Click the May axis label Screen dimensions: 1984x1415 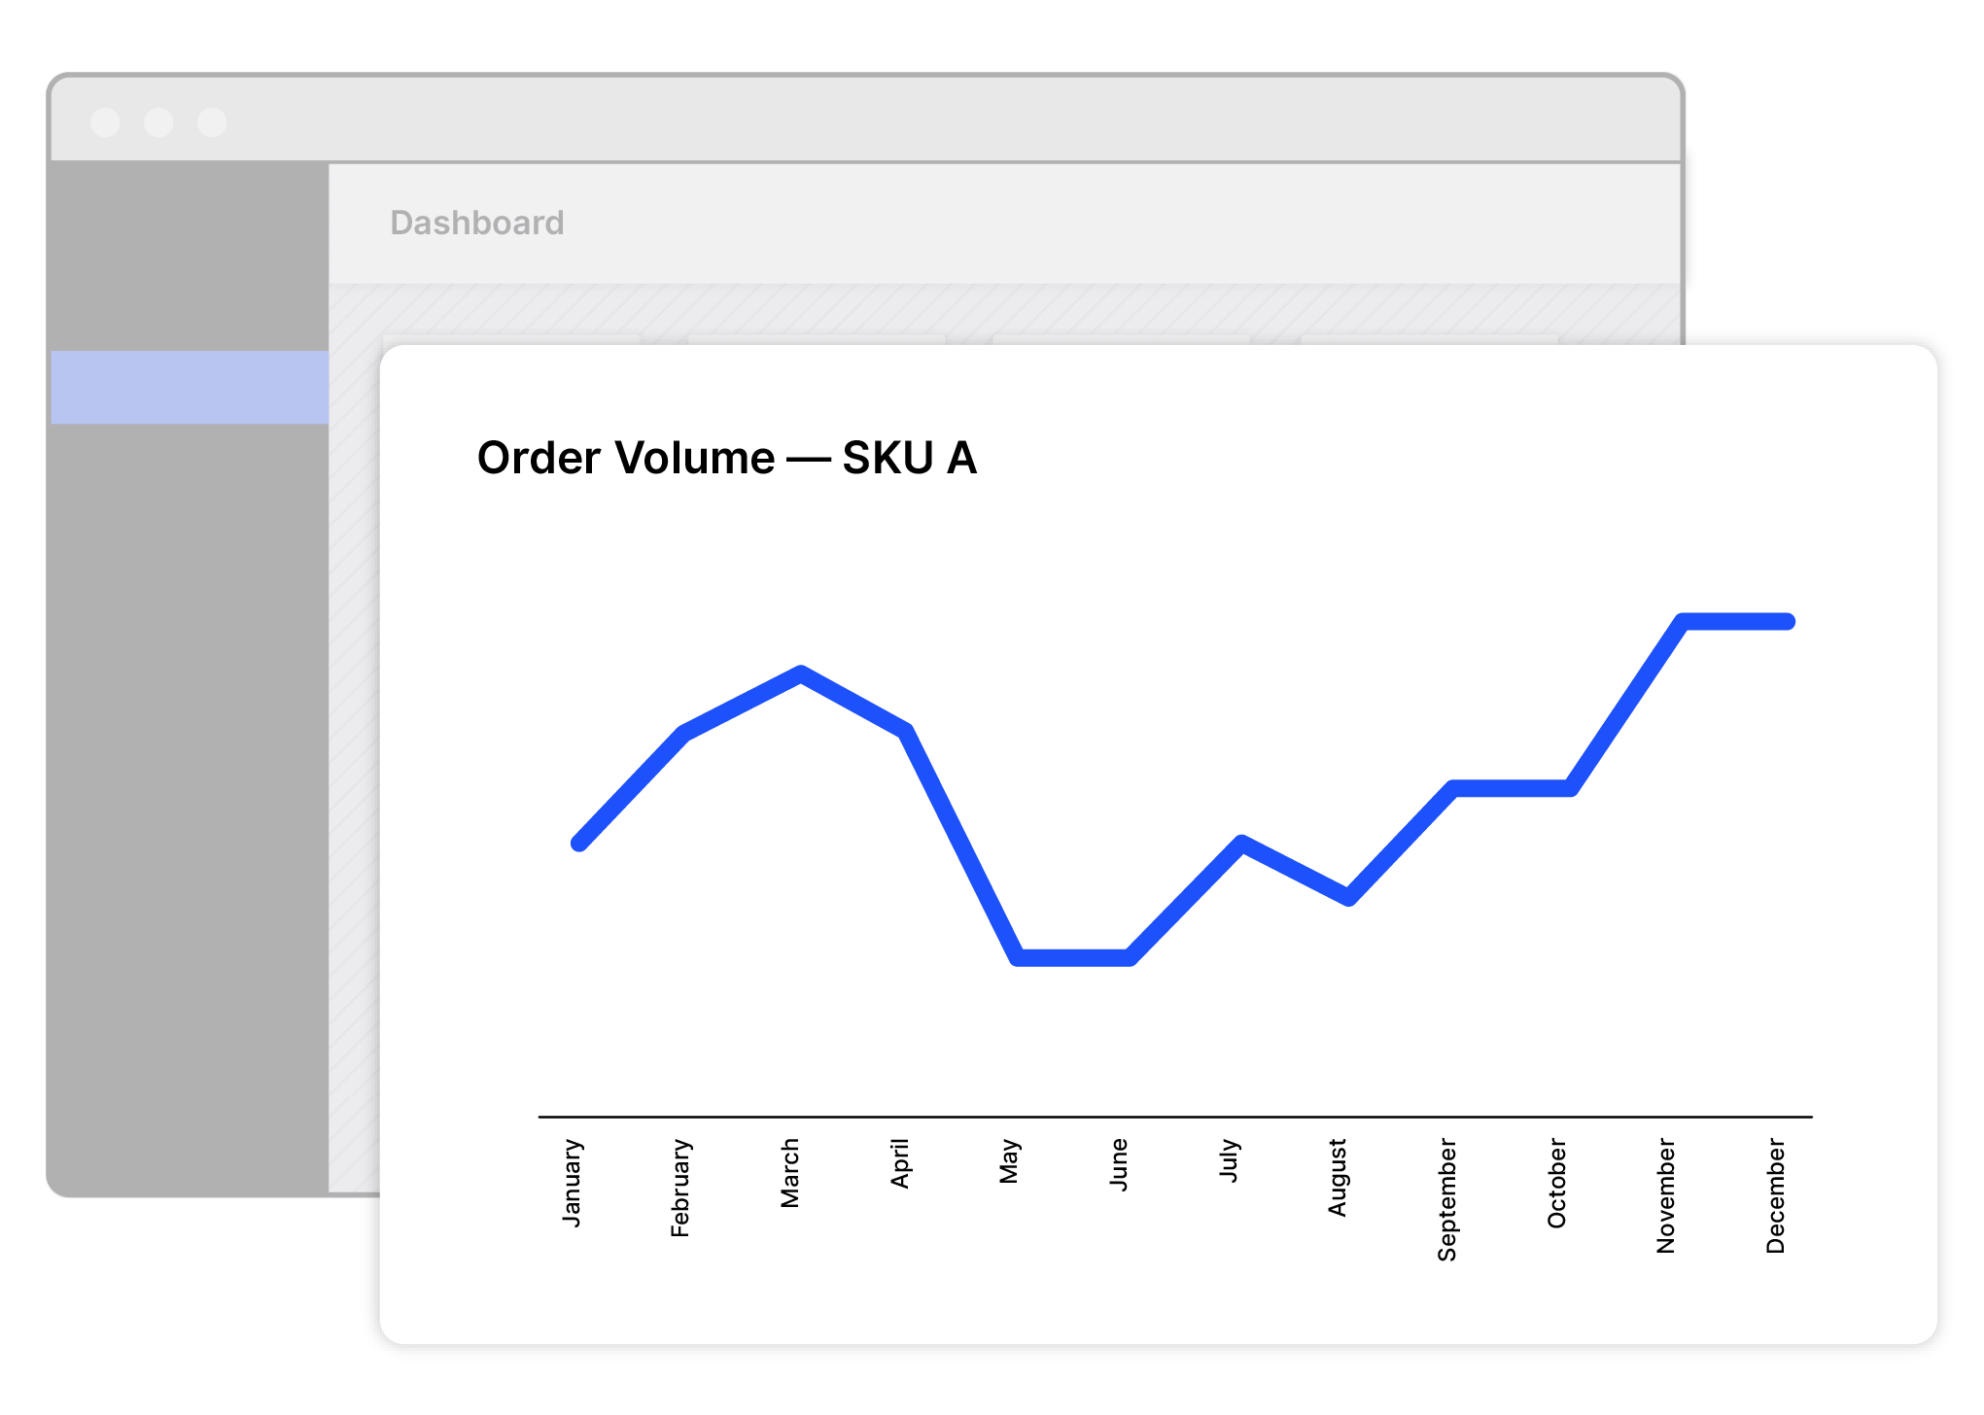1010,1160
